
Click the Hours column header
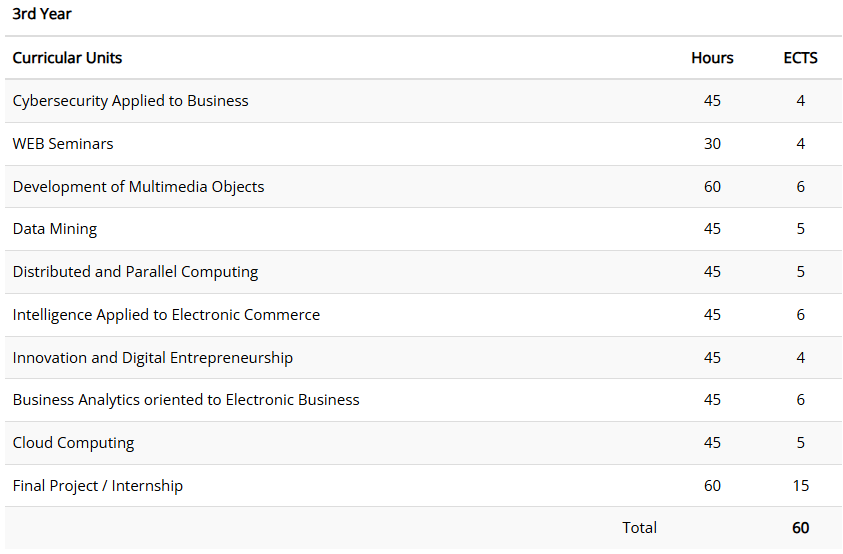(x=712, y=58)
